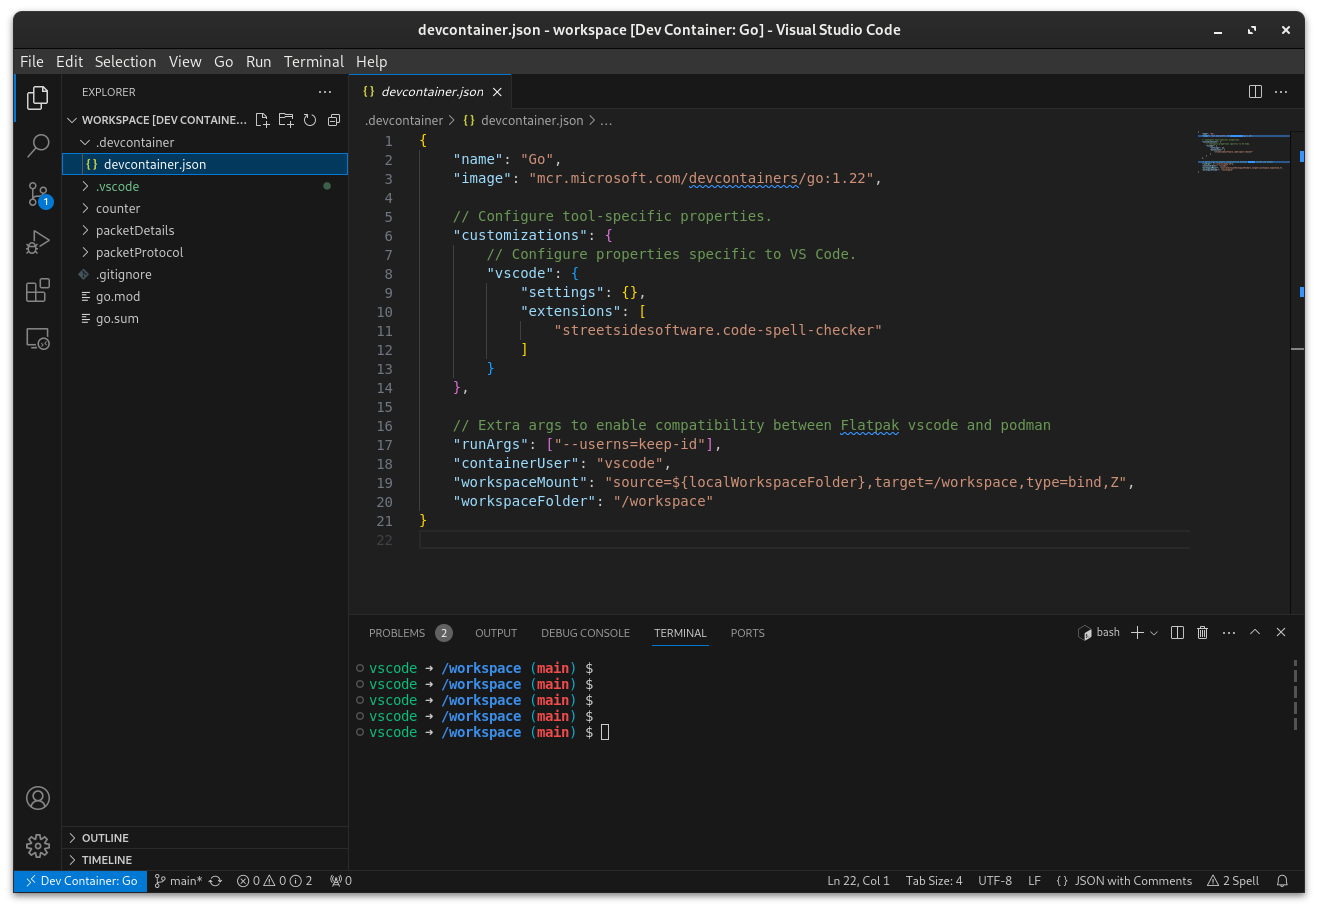Open go.mod file in Explorer
1318x909 pixels.
pos(205,296)
